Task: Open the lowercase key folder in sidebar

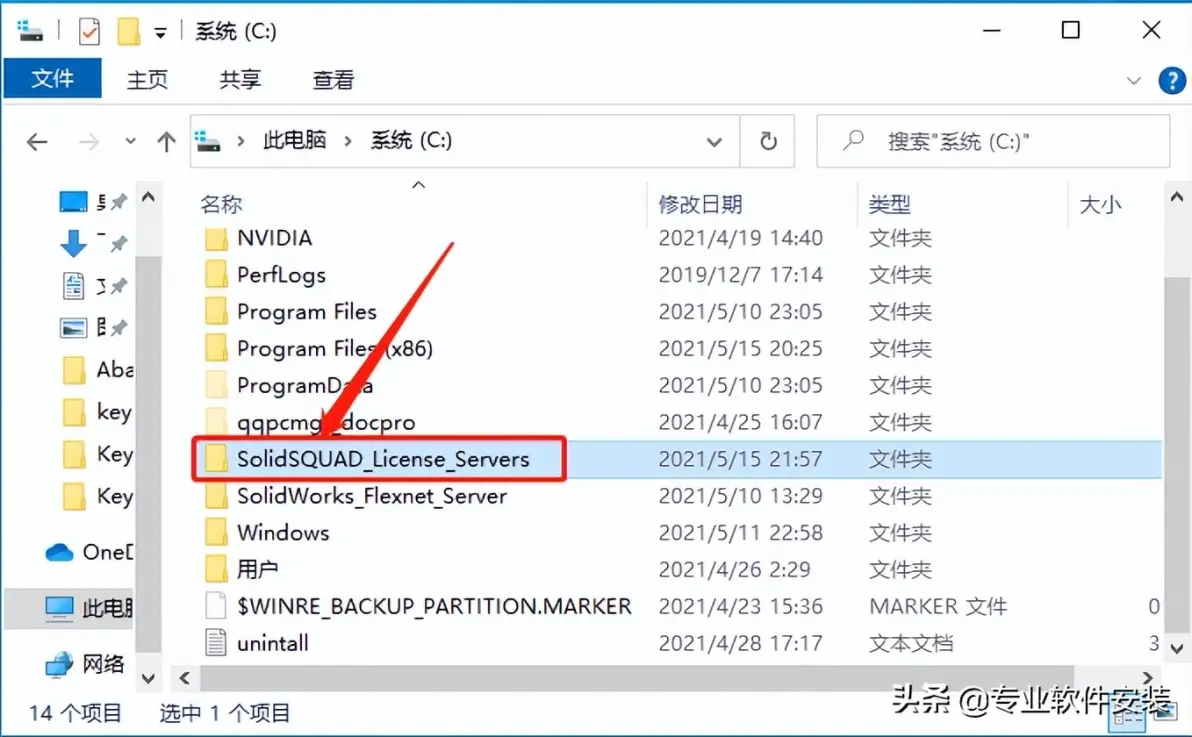Action: pos(97,412)
